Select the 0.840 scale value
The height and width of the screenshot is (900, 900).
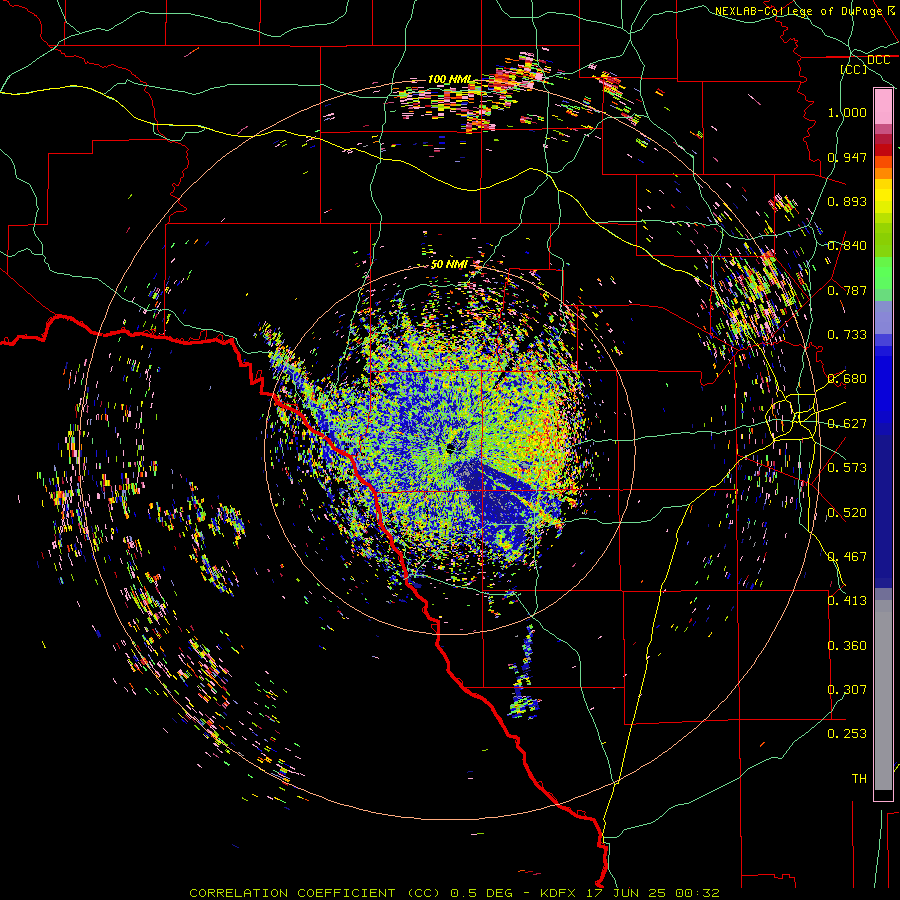(x=847, y=246)
